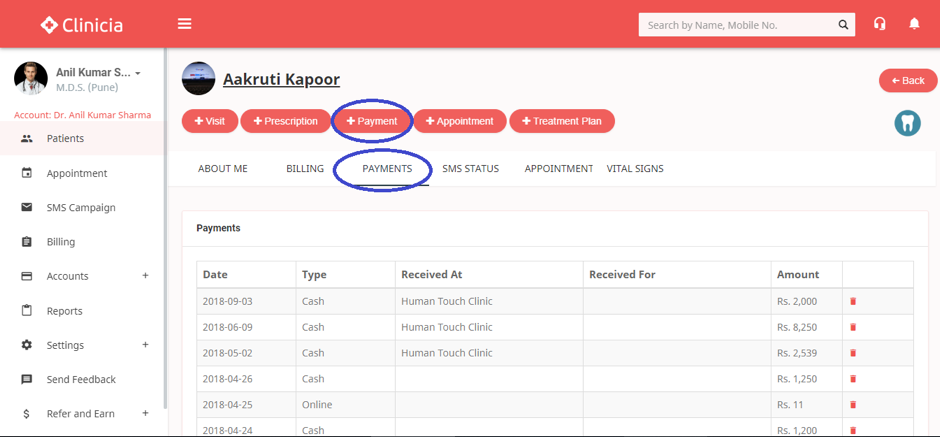940x437 pixels.
Task: Click the add Payment button
Action: [x=372, y=121]
